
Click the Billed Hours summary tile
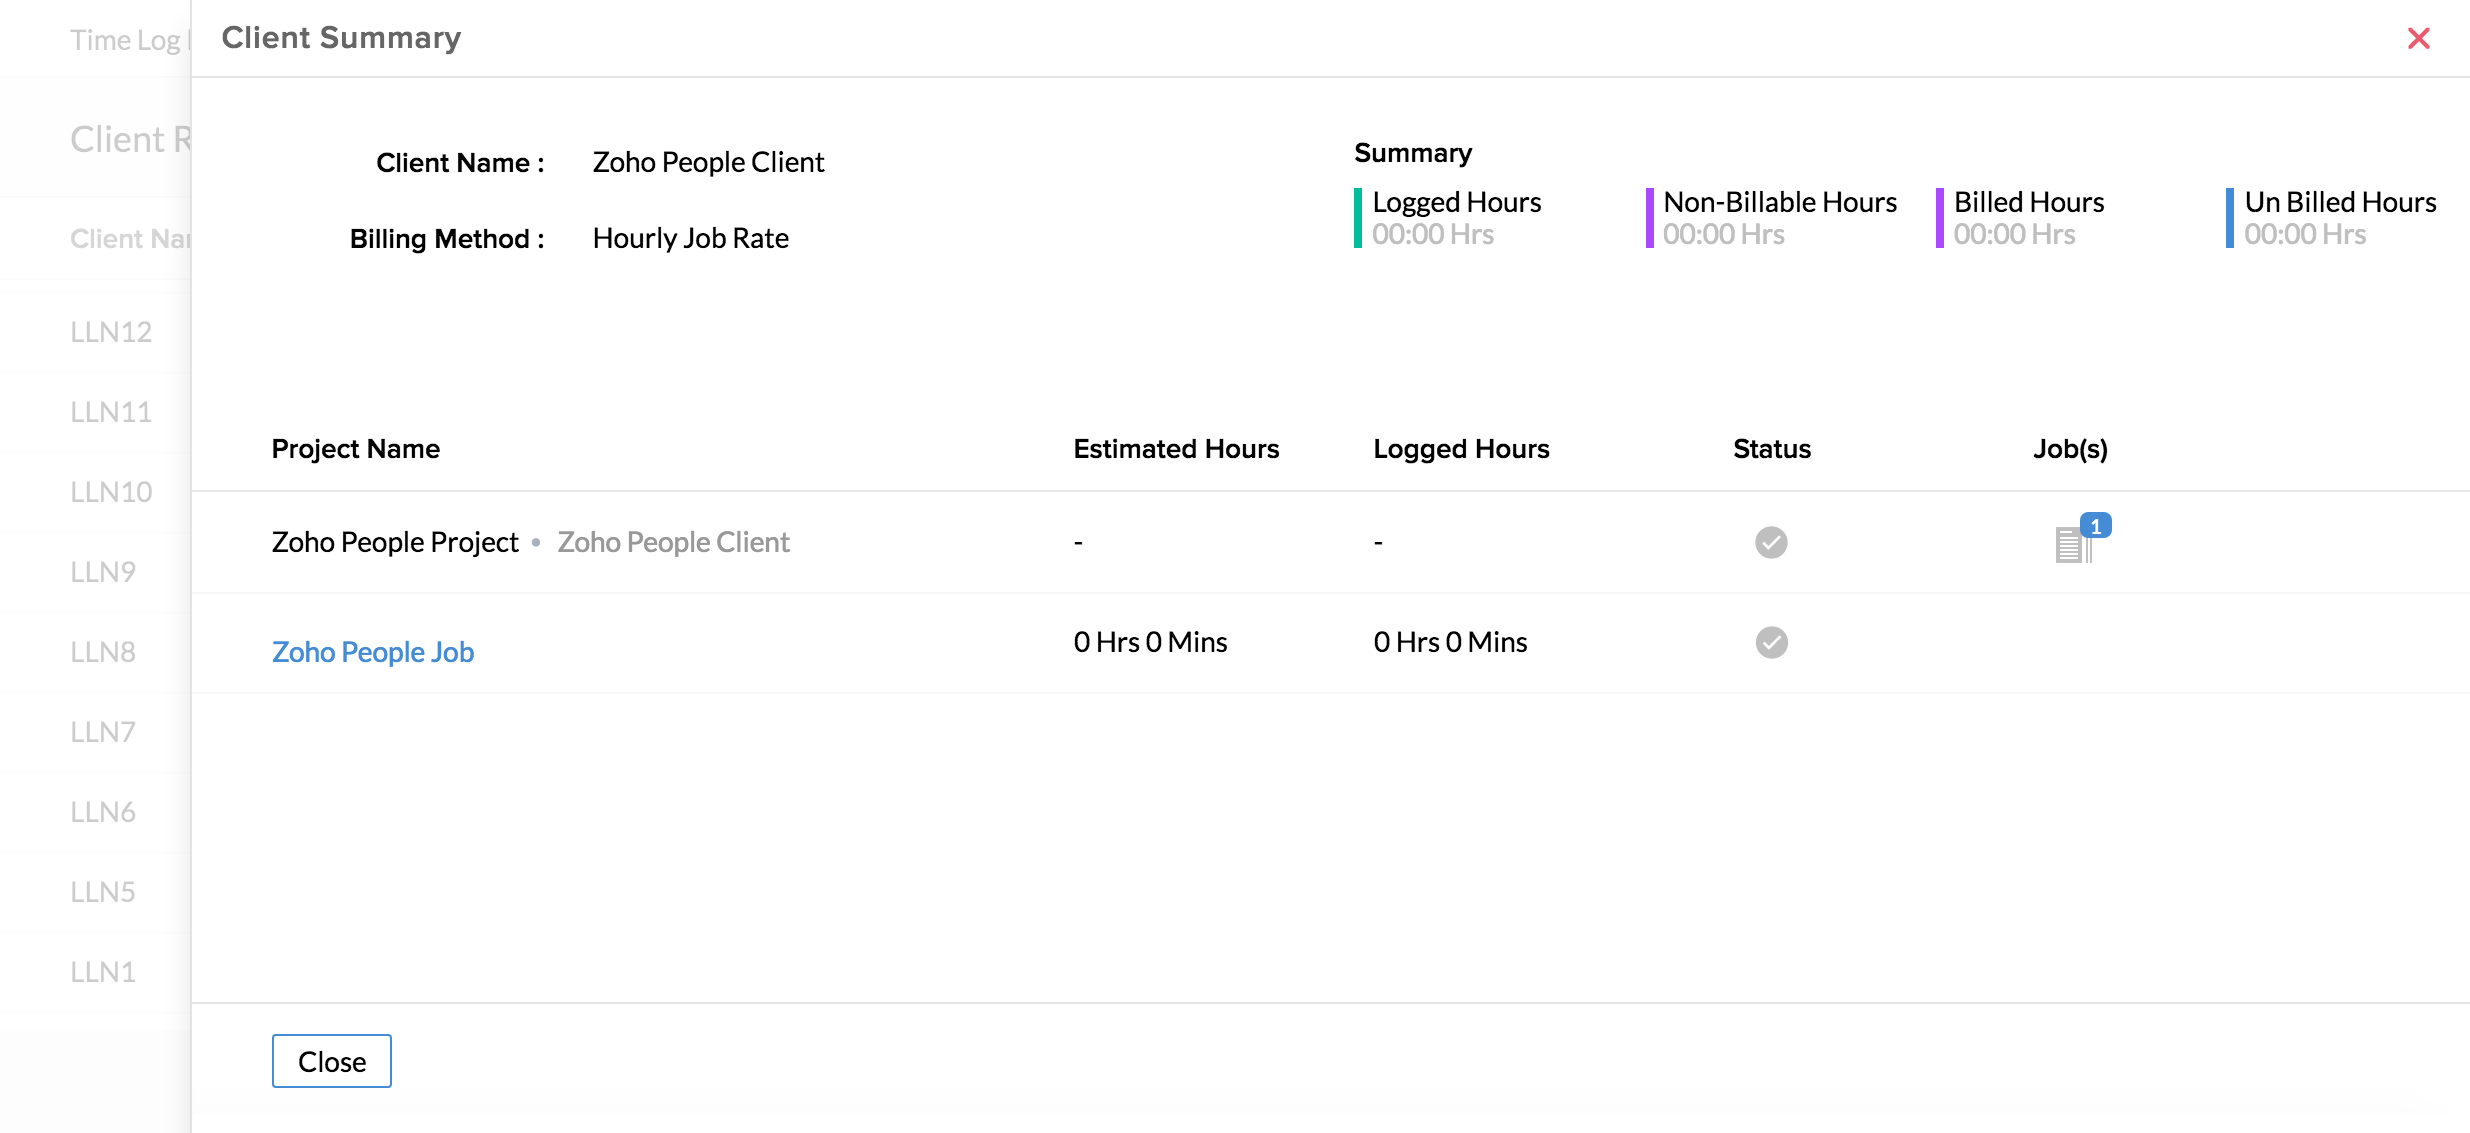pyautogui.click(x=2028, y=218)
